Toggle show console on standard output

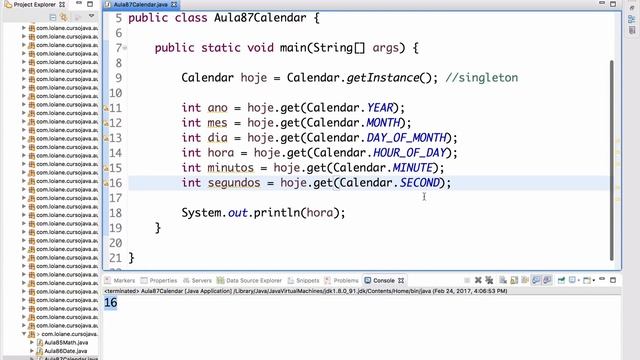536,280
